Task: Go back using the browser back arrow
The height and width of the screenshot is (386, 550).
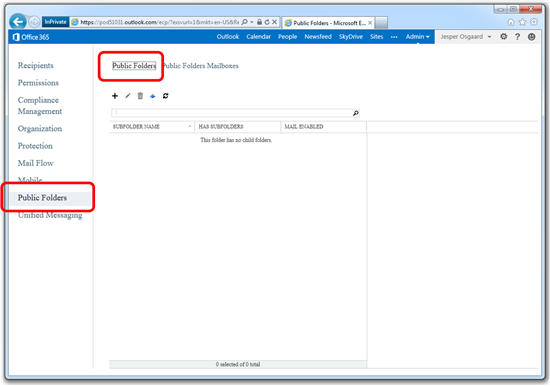Action: pos(18,22)
